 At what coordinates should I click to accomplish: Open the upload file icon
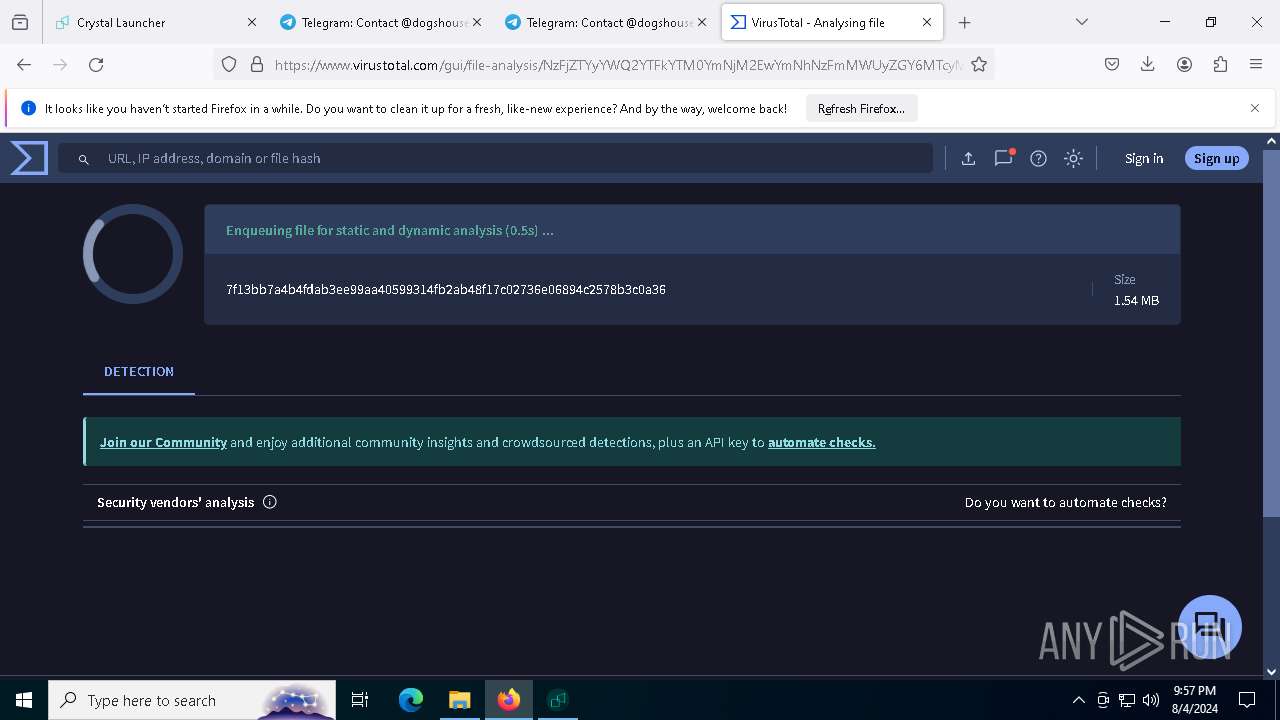click(x=968, y=158)
